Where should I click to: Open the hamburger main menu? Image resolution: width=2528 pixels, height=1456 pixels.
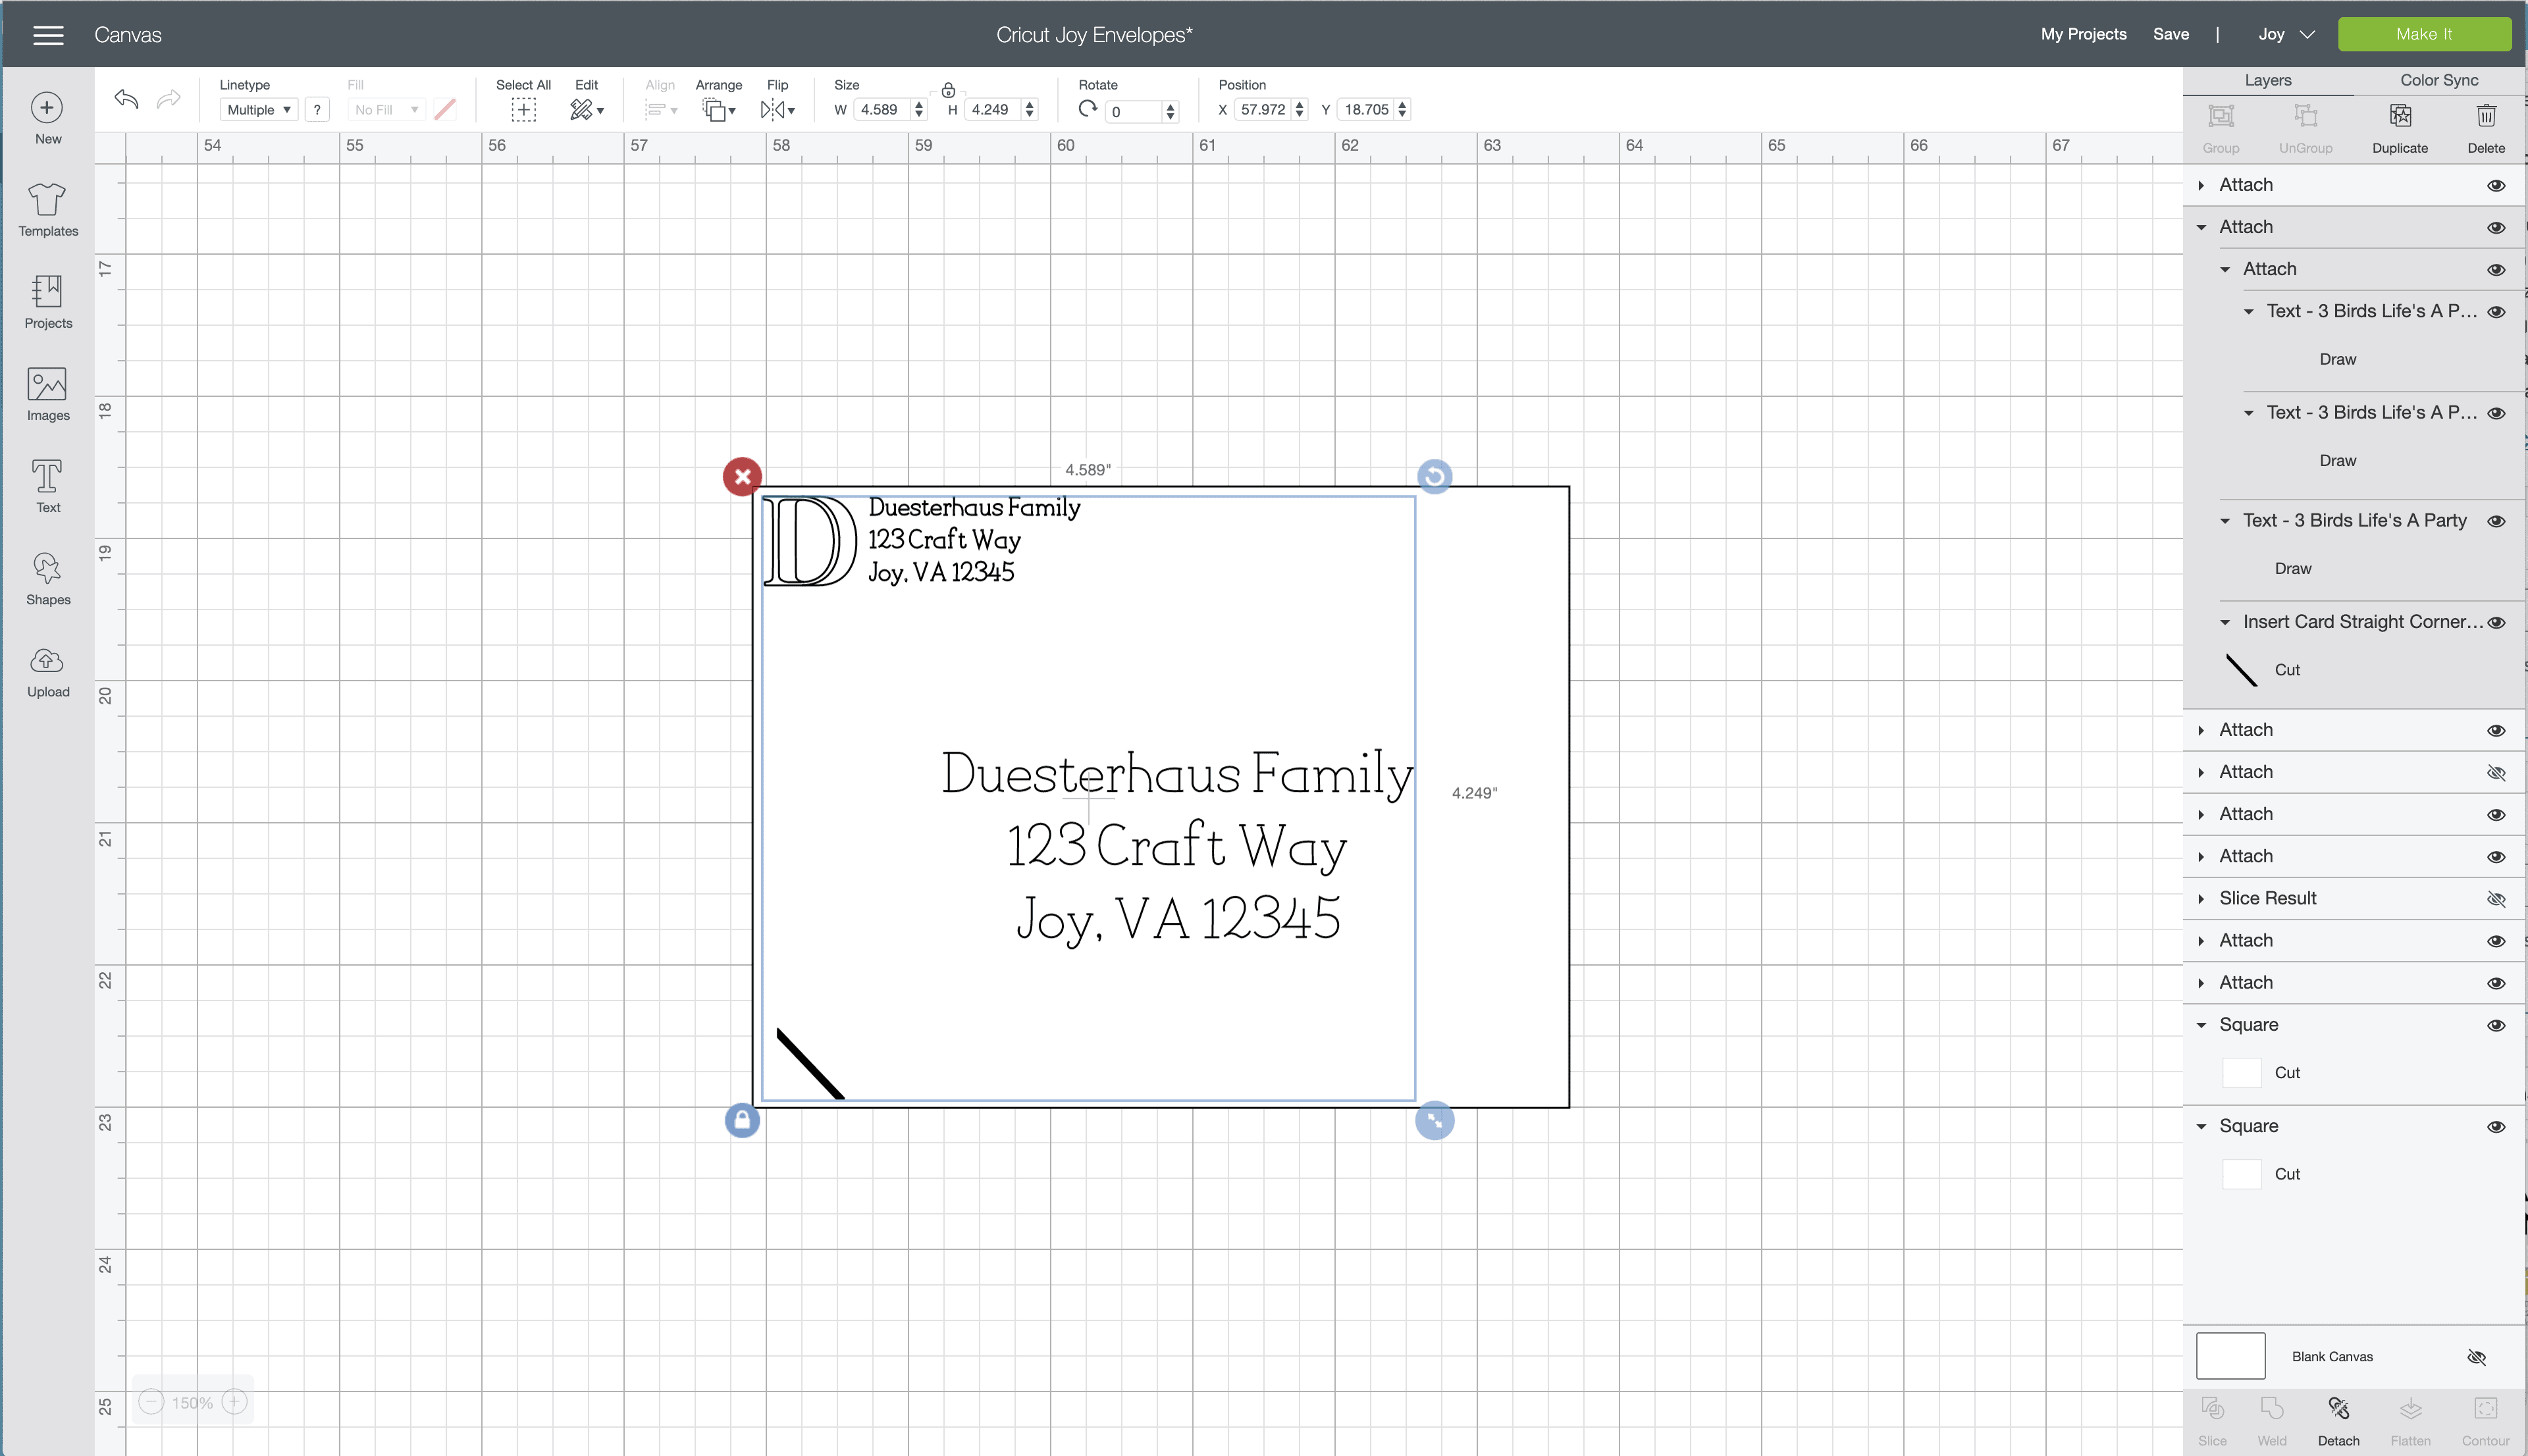pyautogui.click(x=48, y=35)
